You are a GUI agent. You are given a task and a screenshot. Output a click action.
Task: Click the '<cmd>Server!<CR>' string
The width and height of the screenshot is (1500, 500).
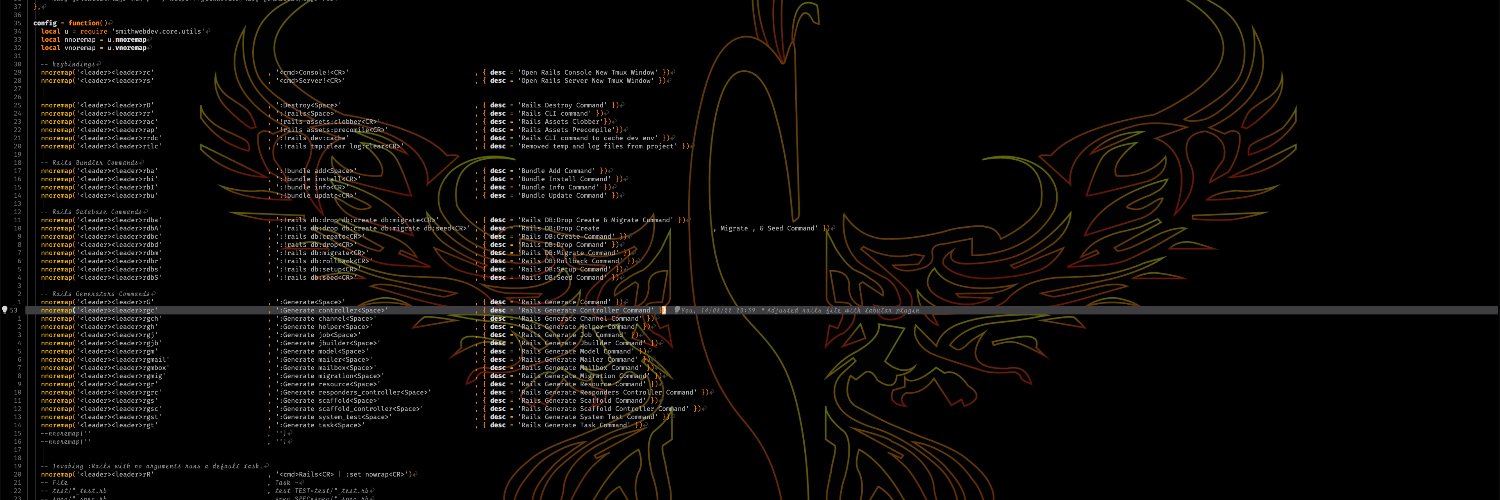coord(311,81)
